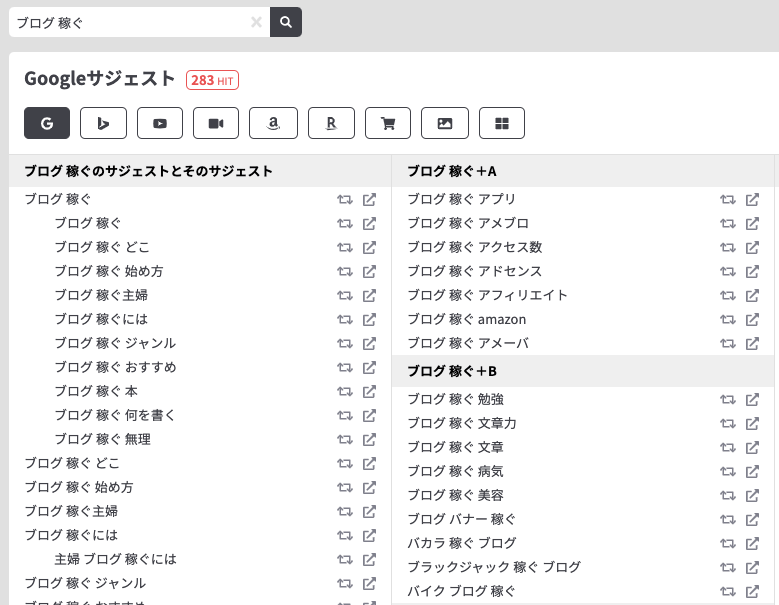Screen dimensions: 779x605
Task: Click keyword ブログ 稼ぐ 何を書く
Action: [115, 415]
